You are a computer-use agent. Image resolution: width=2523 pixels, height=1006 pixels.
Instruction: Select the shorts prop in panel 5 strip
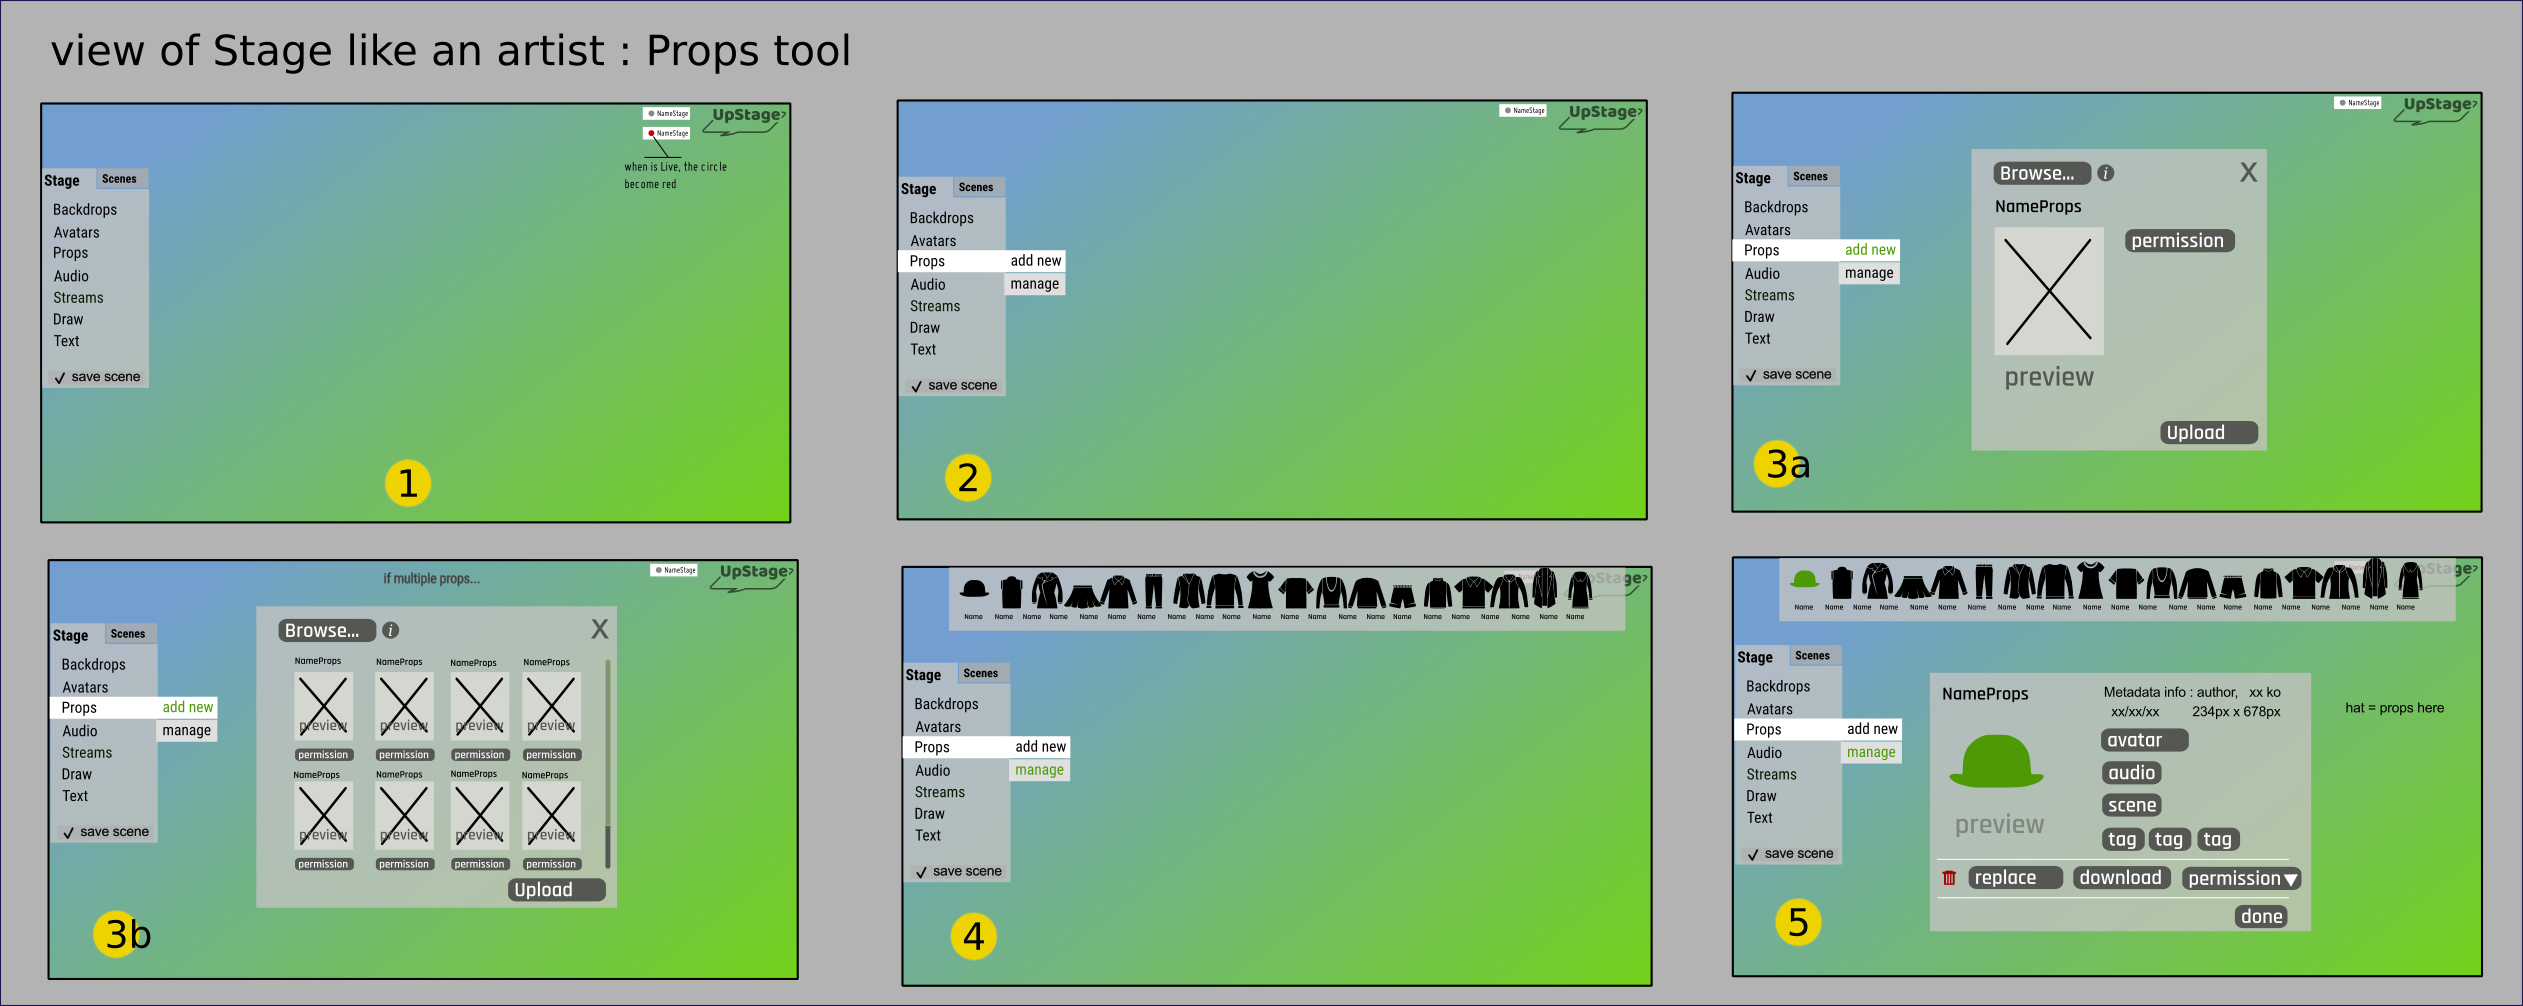(x=2232, y=587)
